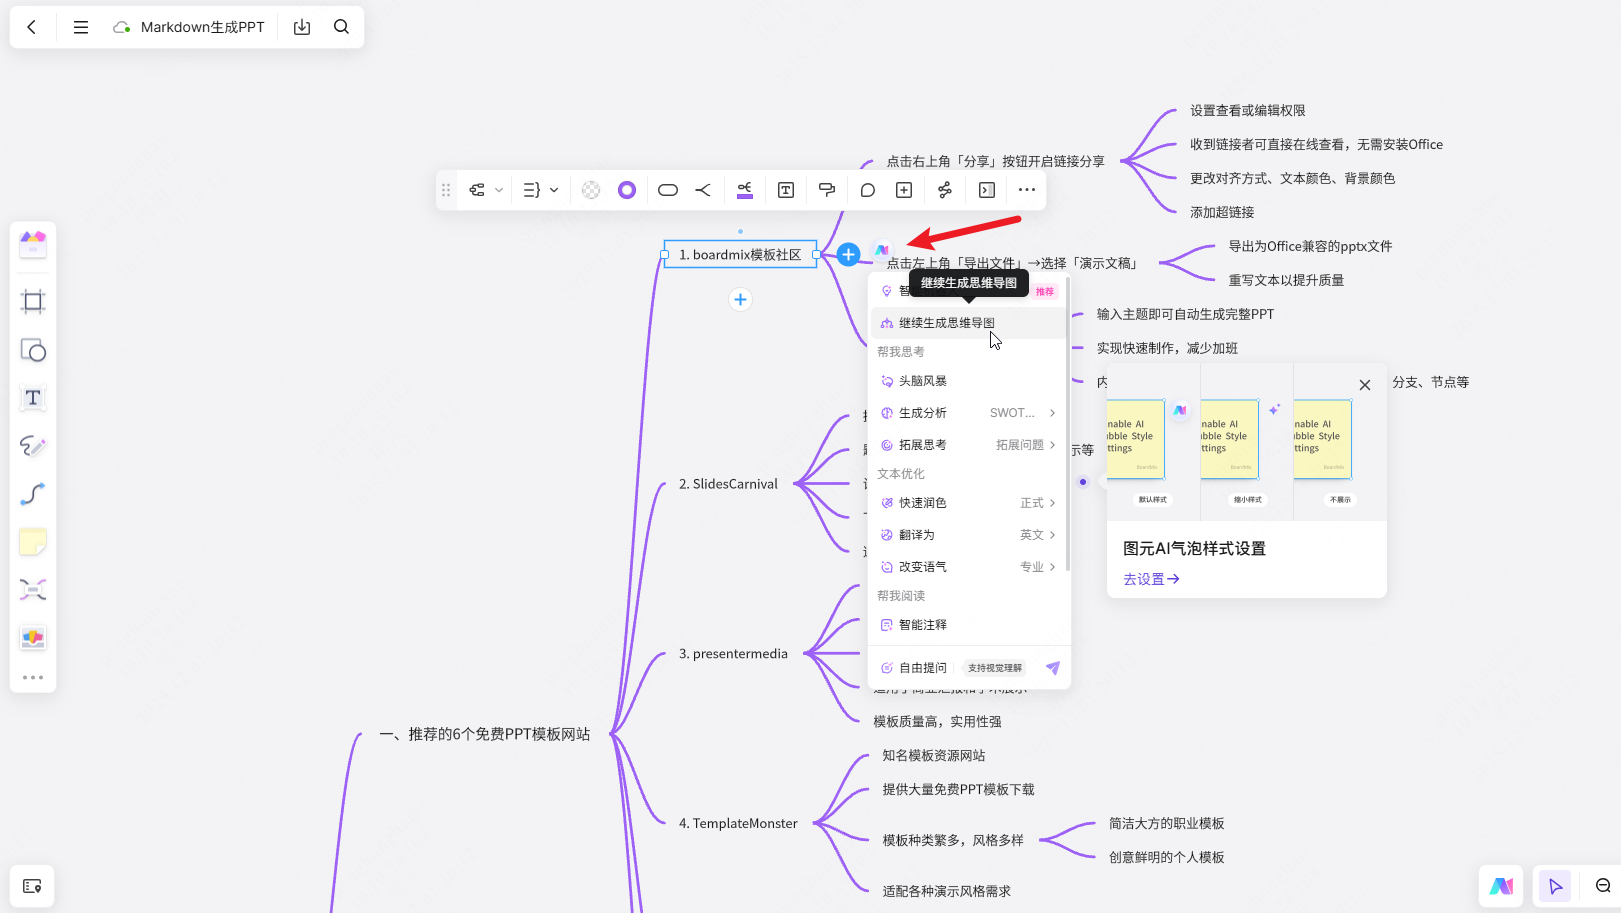The image size is (1621, 913).
Task: Select the Text tool in the left sidebar
Action: pos(33,398)
